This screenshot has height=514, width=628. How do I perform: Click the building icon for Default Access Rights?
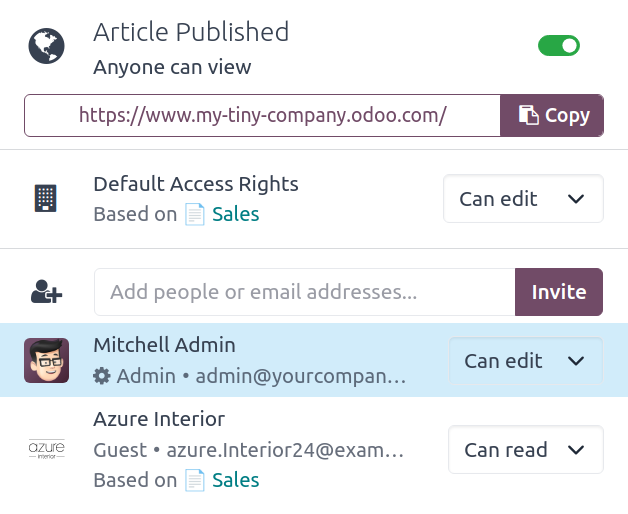(46, 198)
